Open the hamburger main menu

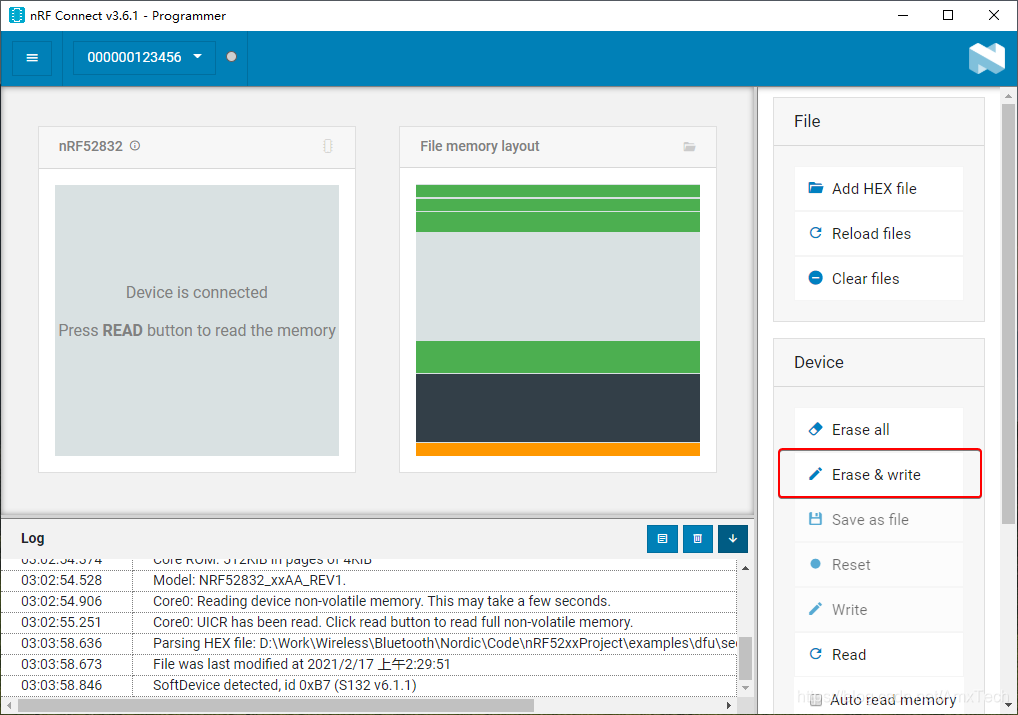coord(32,58)
